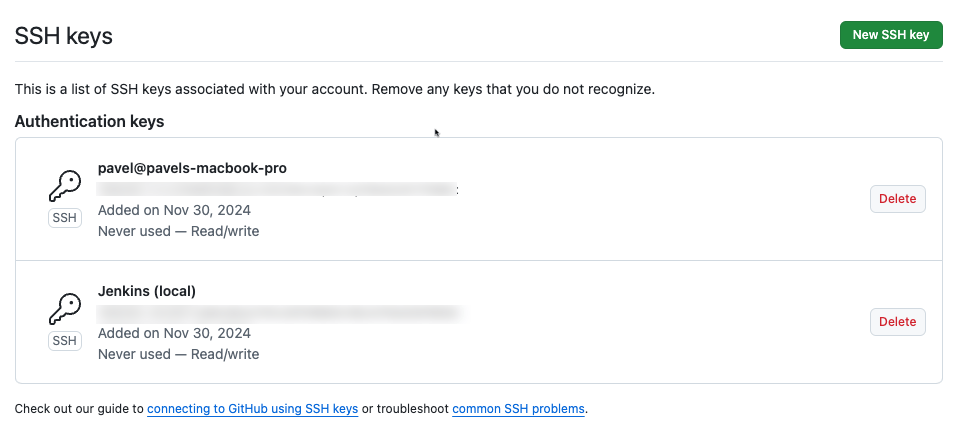Open the connecting to GitHub using SSH keys guide
This screenshot has height=433, width=968.
coord(252,409)
